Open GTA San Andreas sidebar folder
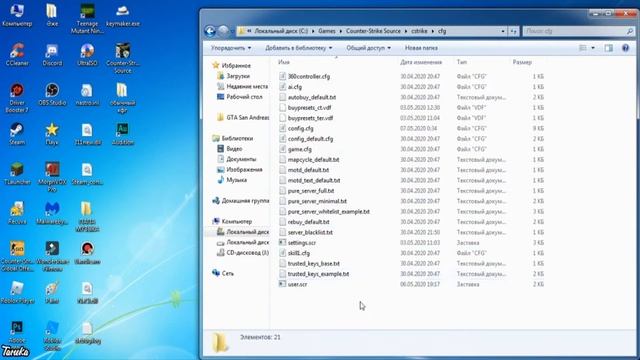640x360 pixels. pyautogui.click(x=242, y=118)
